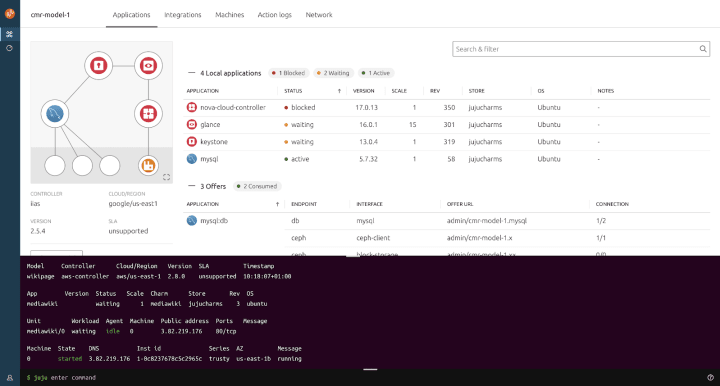The width and height of the screenshot is (720, 386).
Task: Open the user account icon at bottom left
Action: [x=10, y=378]
